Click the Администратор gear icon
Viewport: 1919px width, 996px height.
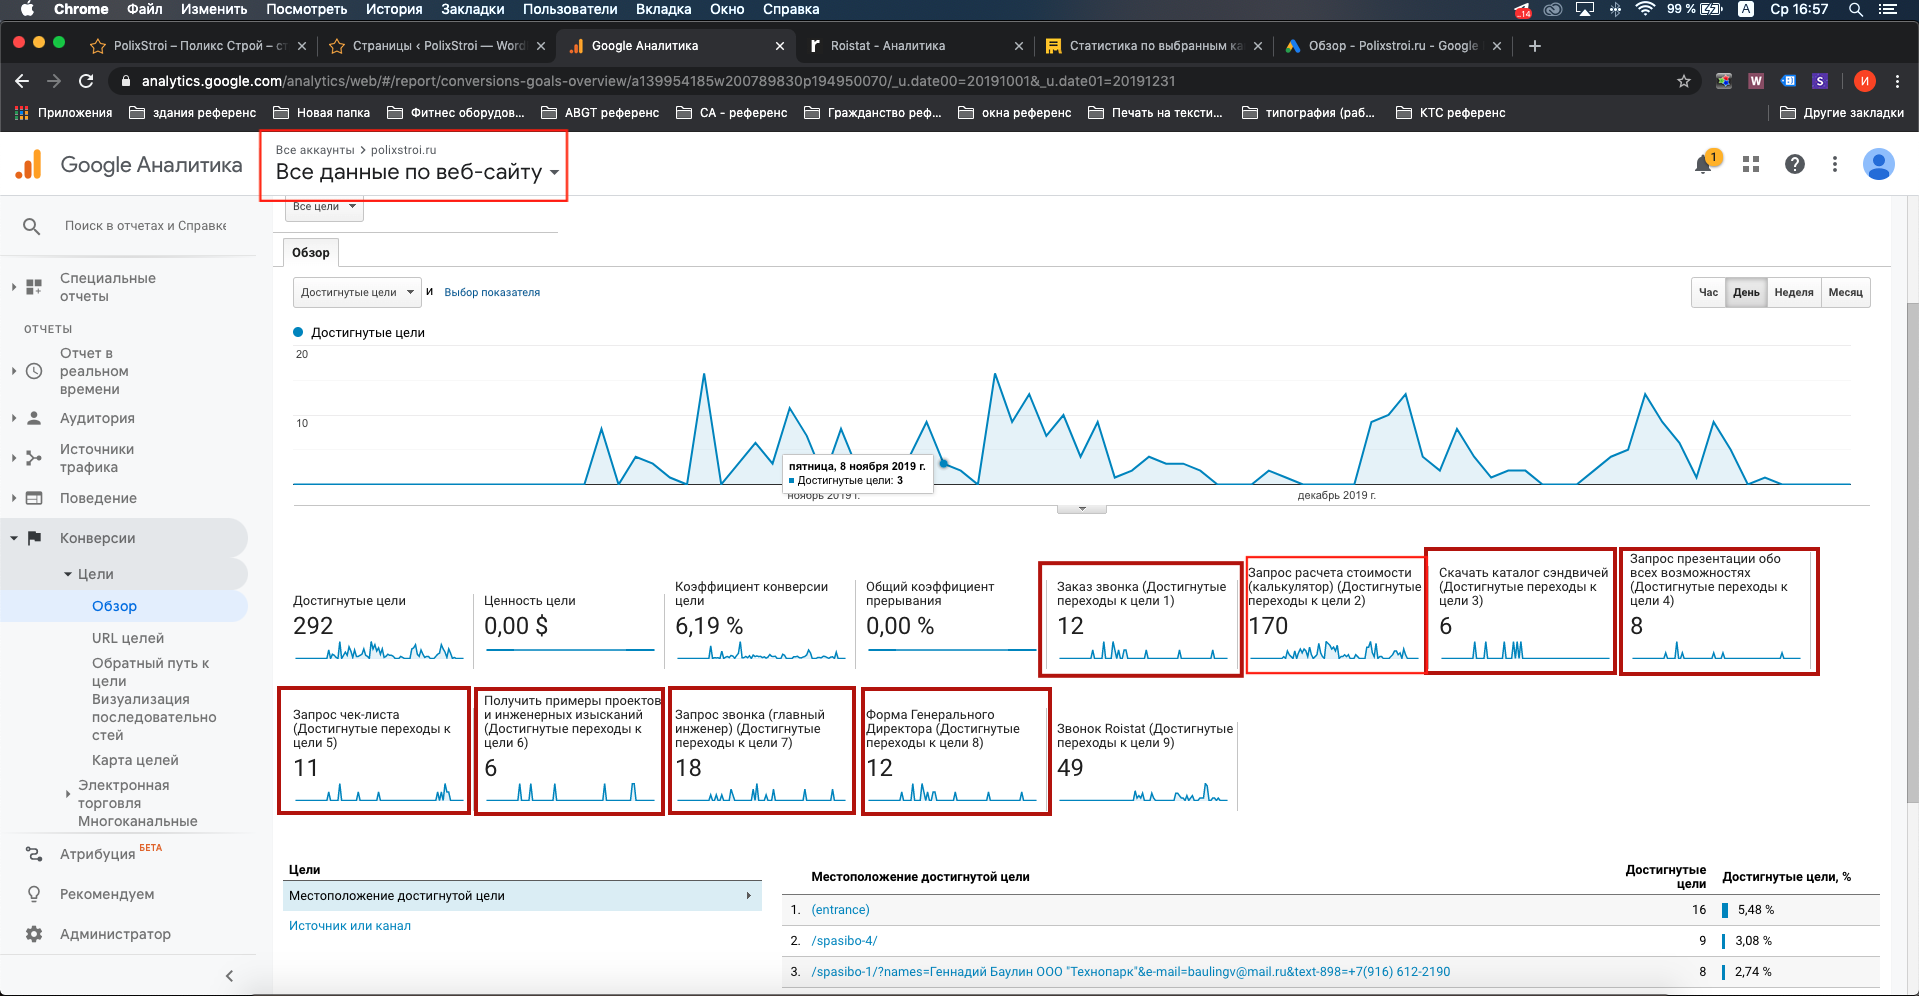tap(34, 934)
